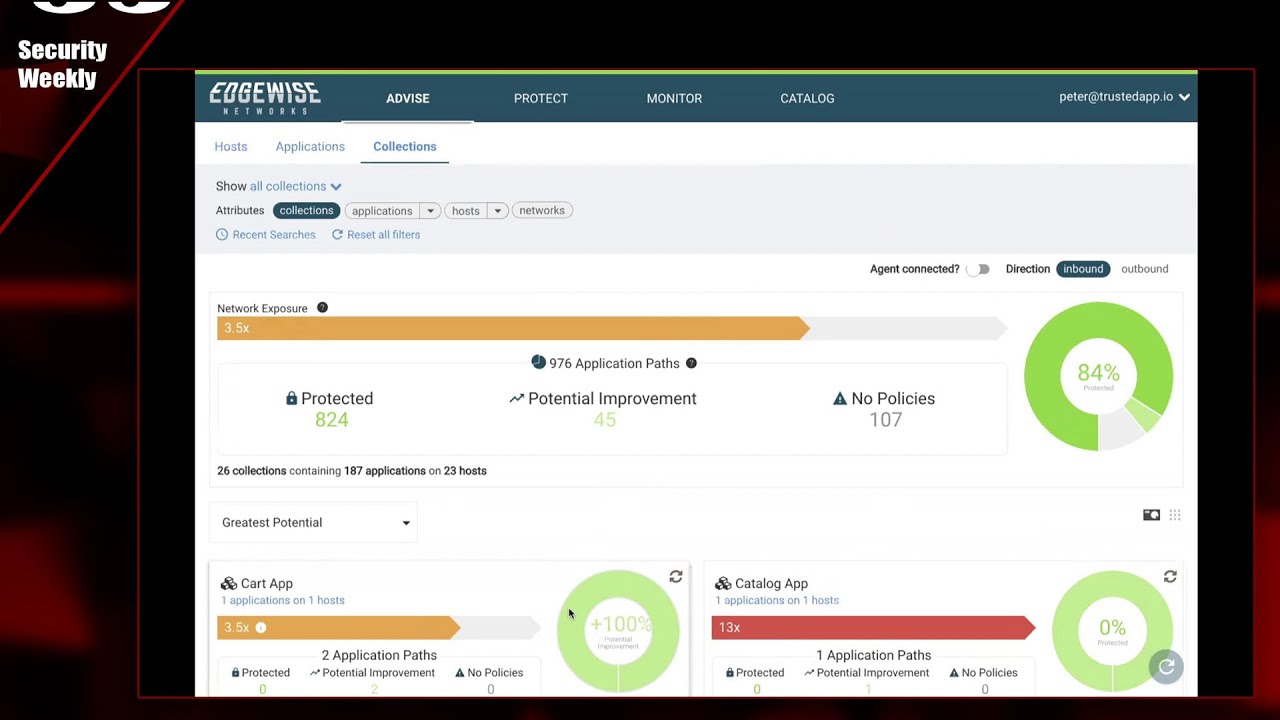Open the CATALOG menu
This screenshot has width=1280, height=720.
pos(807,98)
